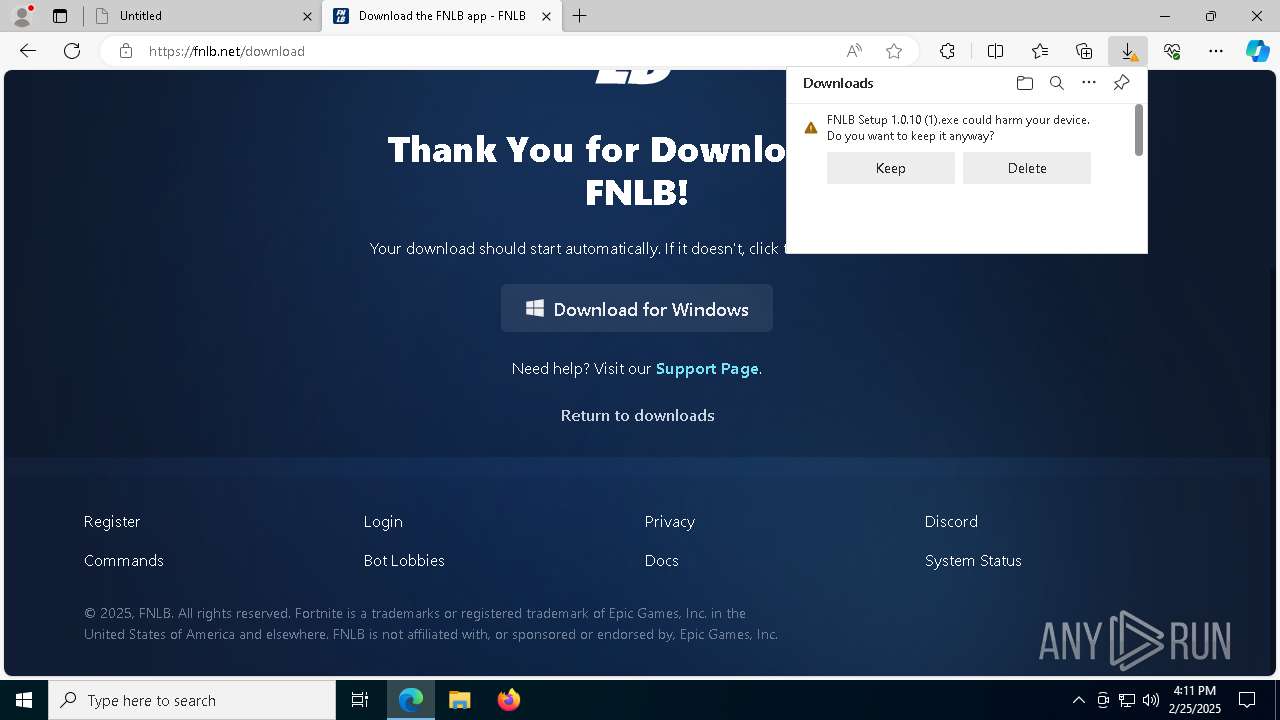The width and height of the screenshot is (1280, 720).
Task: Open Collections panel
Action: pyautogui.click(x=1084, y=51)
